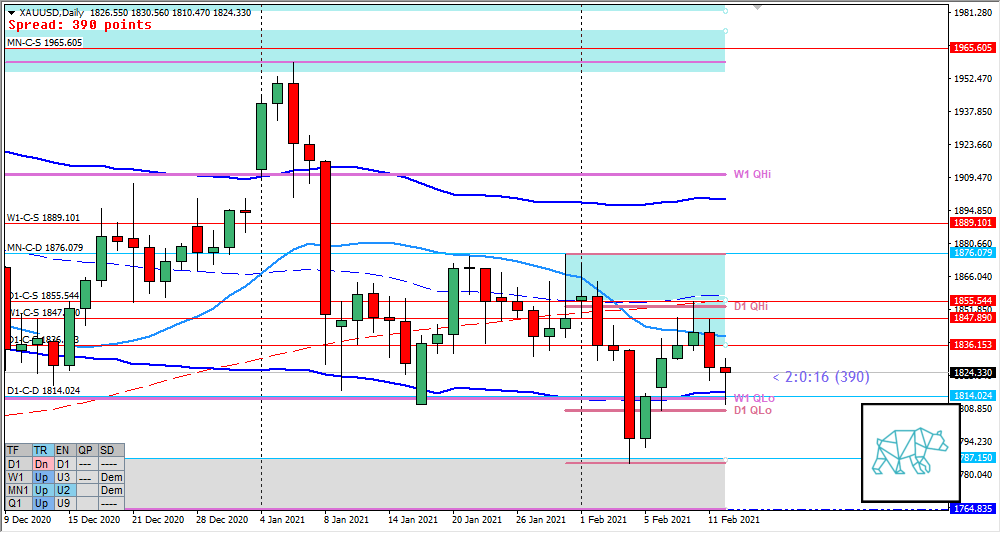Click the pink 'Dn' trend cell for D1
The height and width of the screenshot is (533, 1001).
pyautogui.click(x=42, y=464)
